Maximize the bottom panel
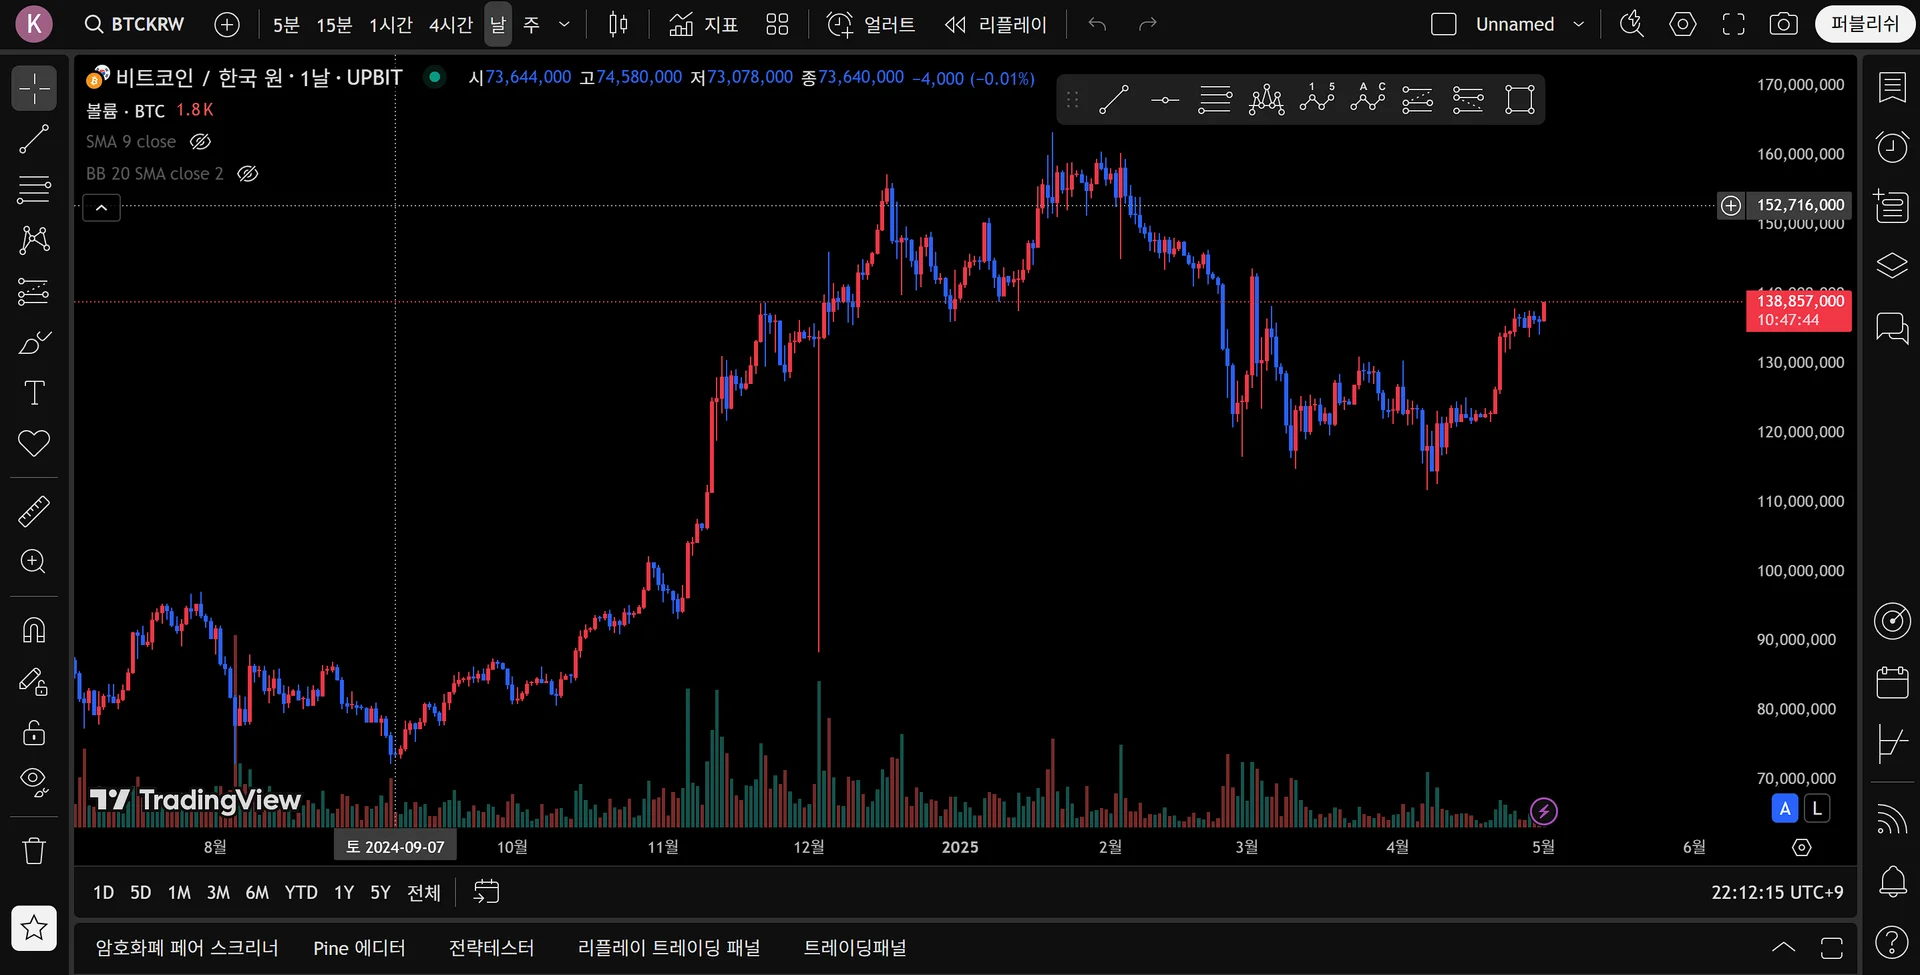Viewport: 1920px width, 975px height. coord(1831,947)
